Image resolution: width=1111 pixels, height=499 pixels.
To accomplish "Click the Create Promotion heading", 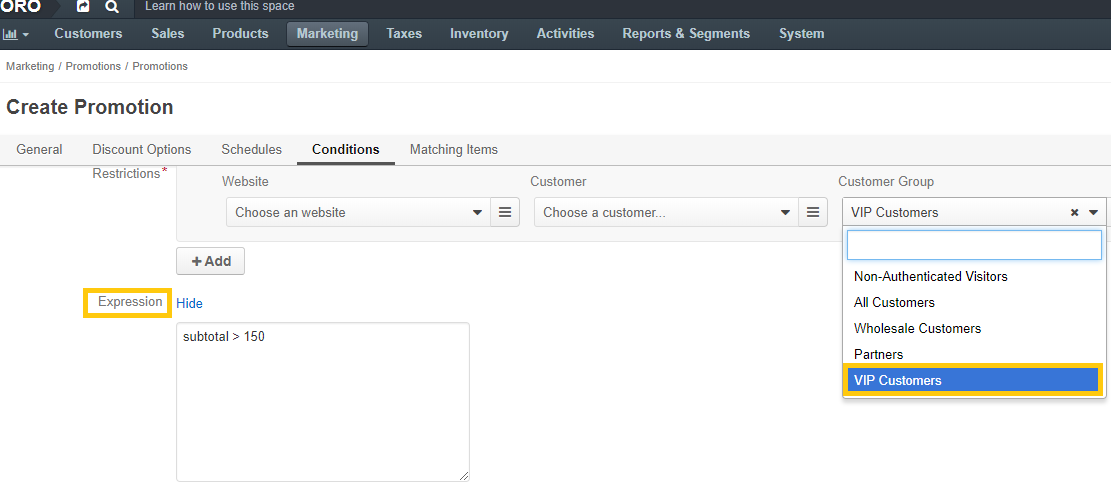I will [x=89, y=108].
